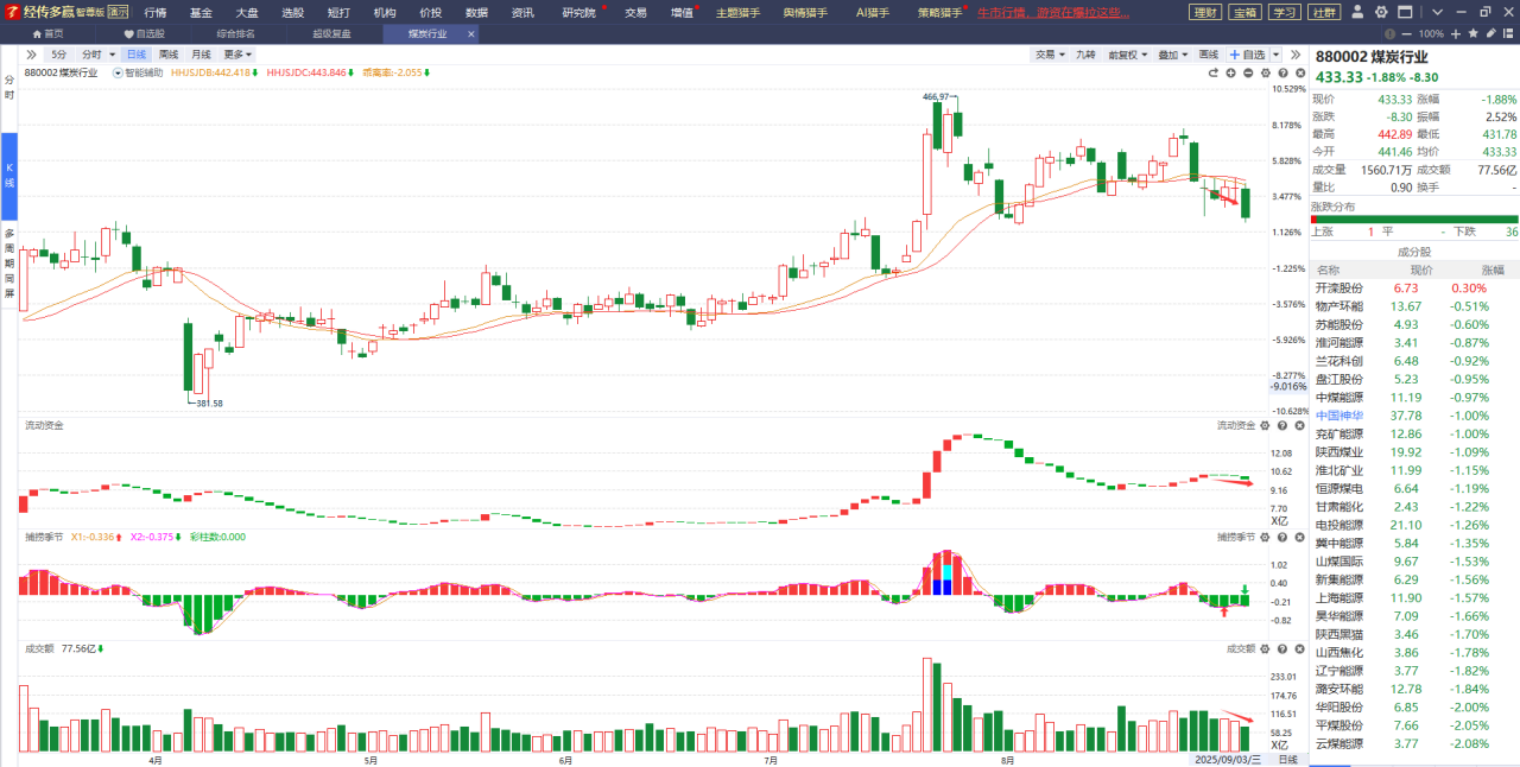This screenshot has height=767, width=1520.
Task: Go to 首页 home tab
Action: coord(47,34)
